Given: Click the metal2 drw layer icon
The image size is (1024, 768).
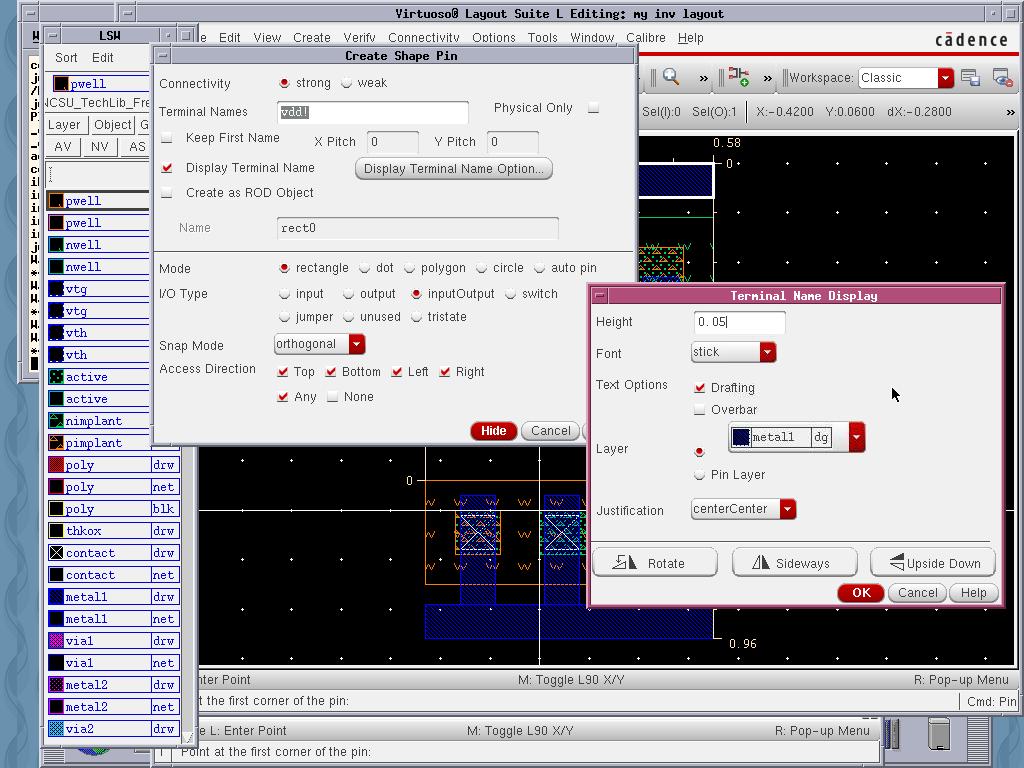Looking at the screenshot, I should point(56,684).
